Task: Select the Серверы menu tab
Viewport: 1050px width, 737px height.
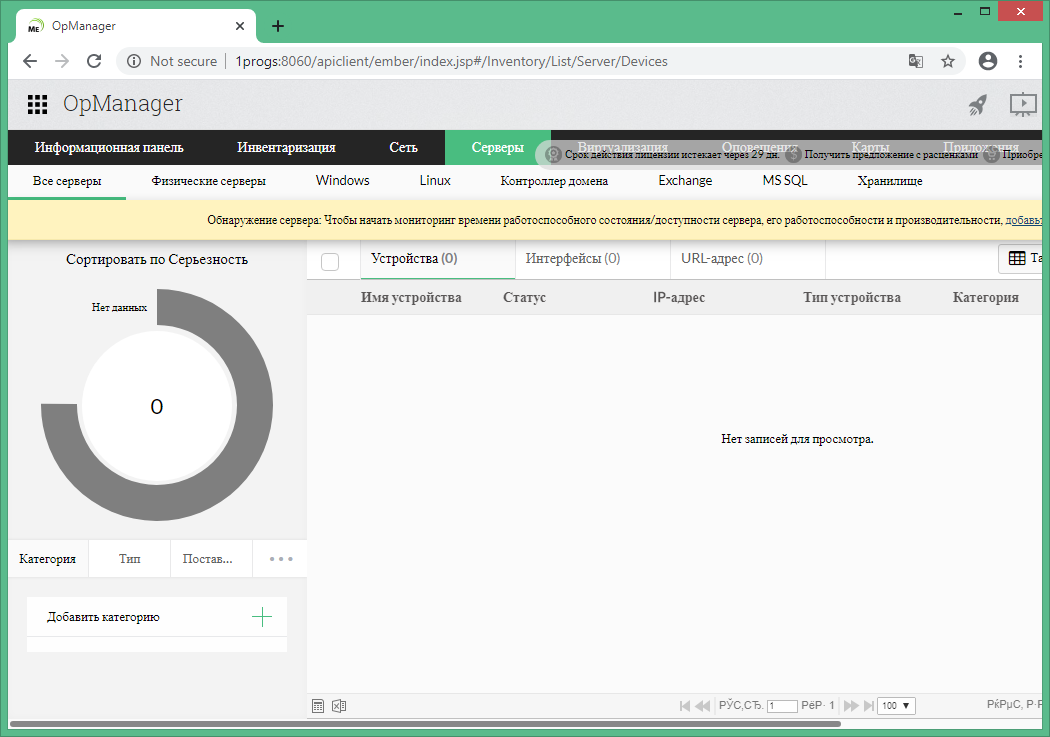Action: [x=498, y=147]
